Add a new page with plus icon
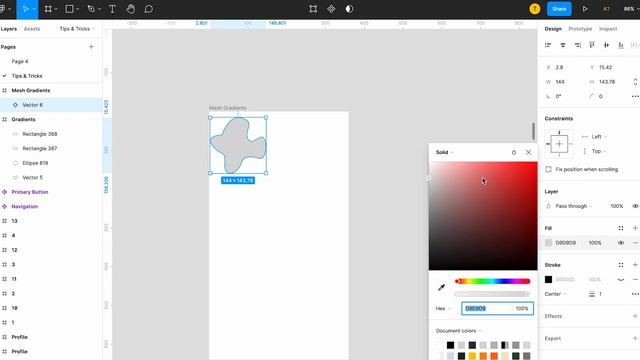640x360 pixels. 91,47
